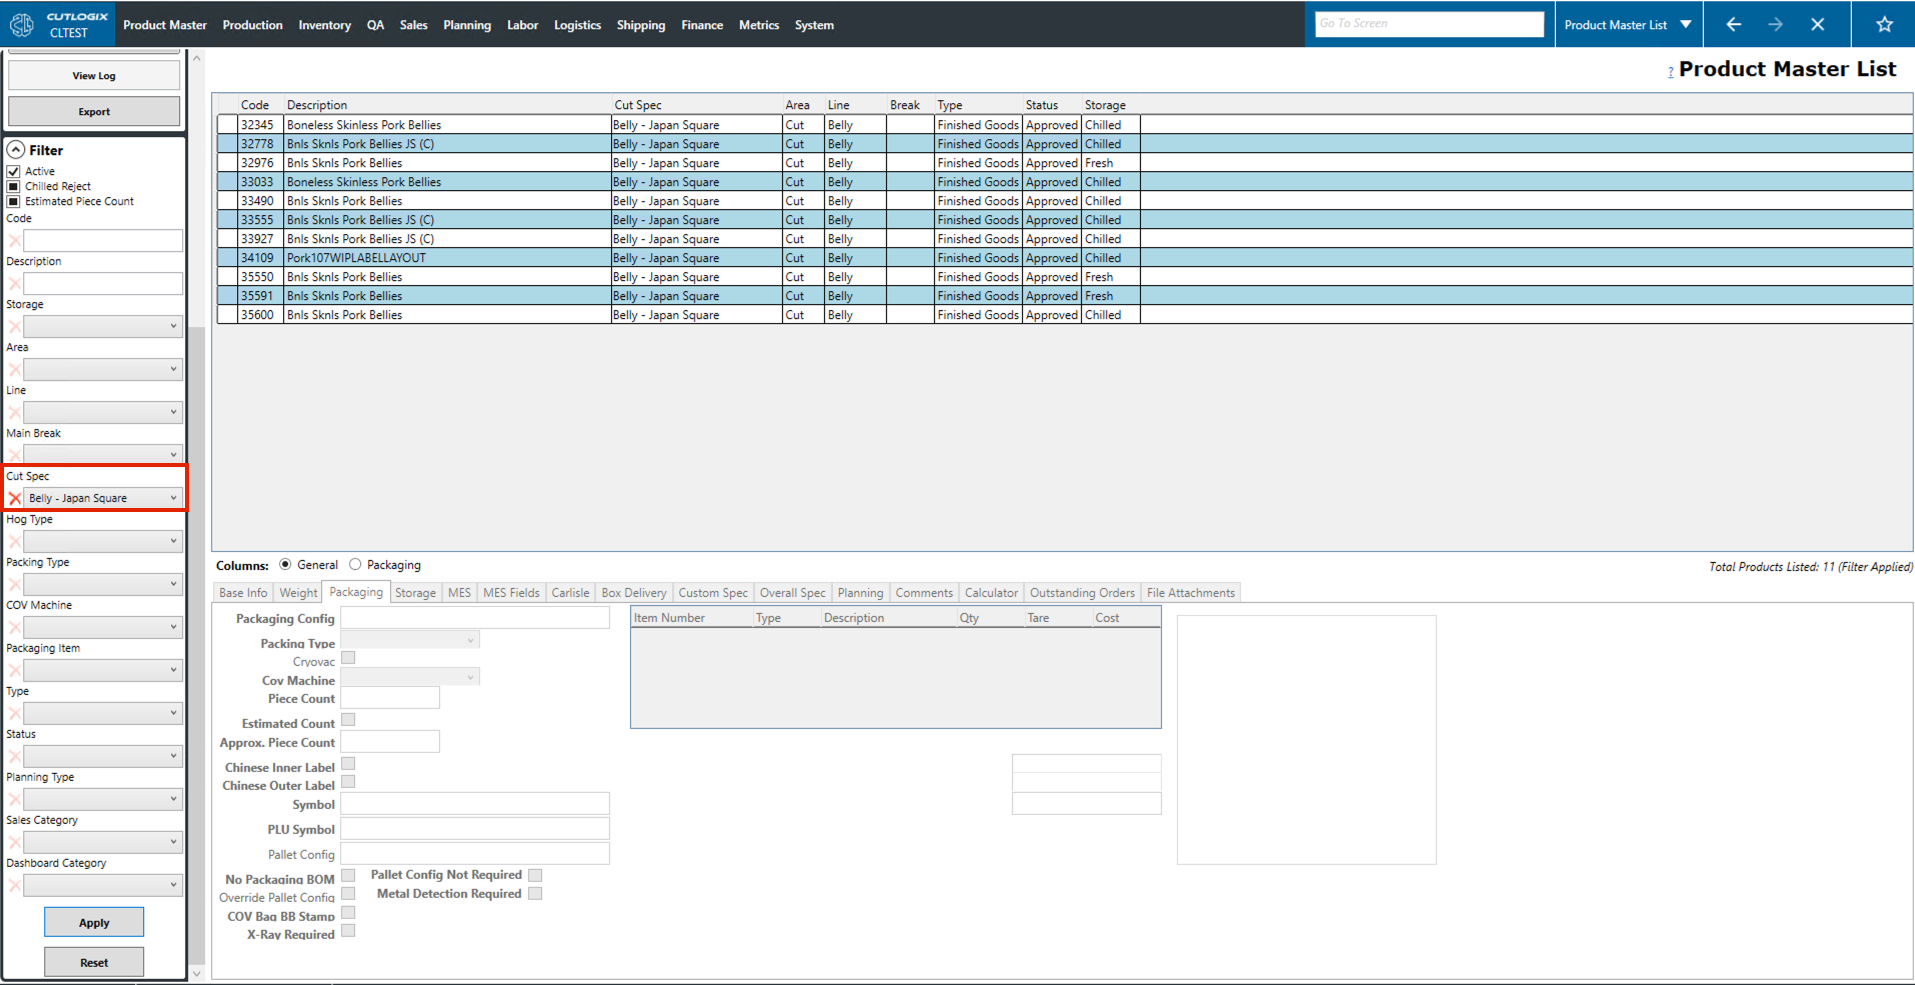Open the Product Master List screen dropdown
The image size is (1915, 985).
coord(1686,24)
